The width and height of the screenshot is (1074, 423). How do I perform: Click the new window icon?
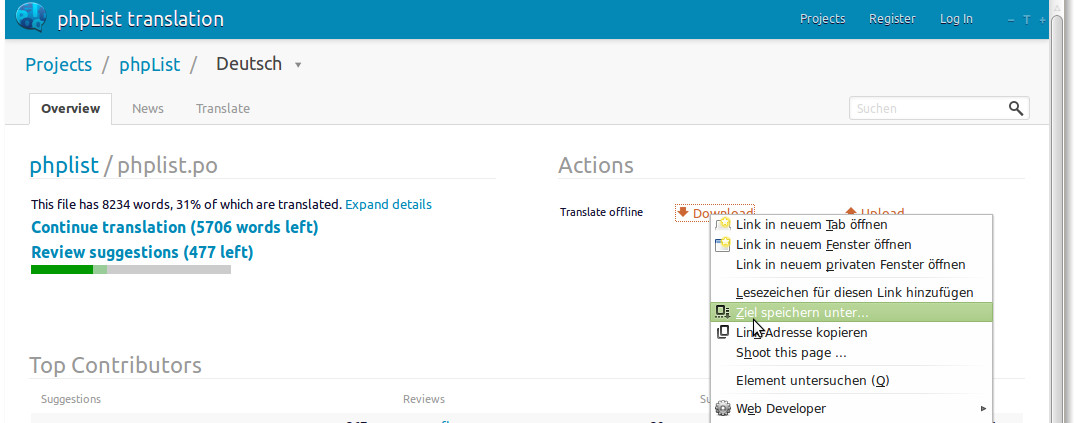coord(723,244)
